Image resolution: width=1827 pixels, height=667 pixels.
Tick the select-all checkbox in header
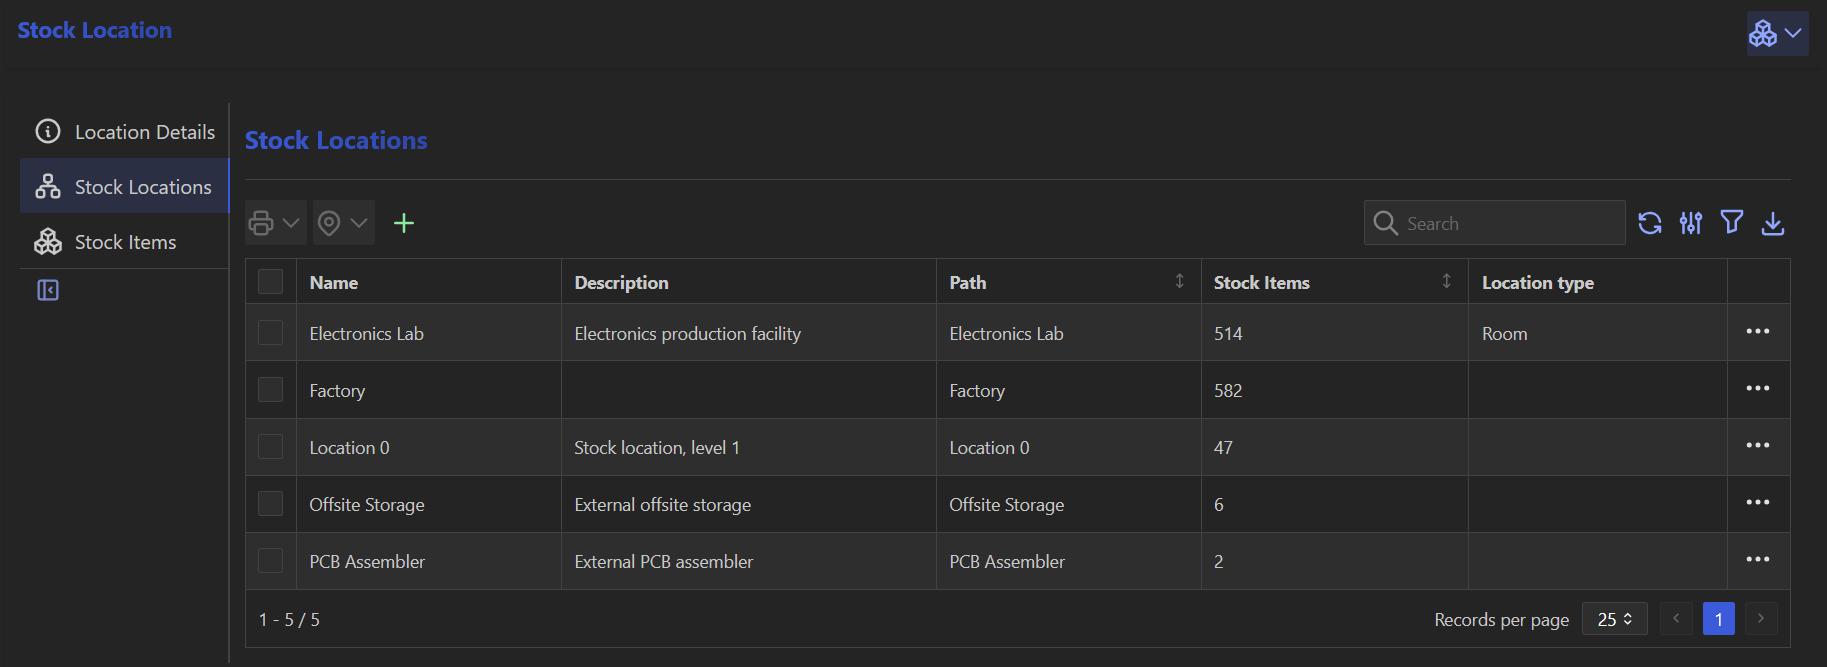pyautogui.click(x=271, y=282)
